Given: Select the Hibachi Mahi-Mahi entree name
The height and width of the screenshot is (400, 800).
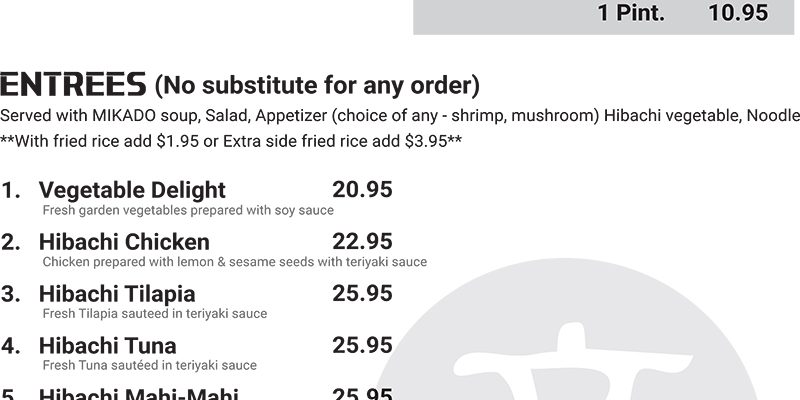Looking at the screenshot, I should [138, 393].
